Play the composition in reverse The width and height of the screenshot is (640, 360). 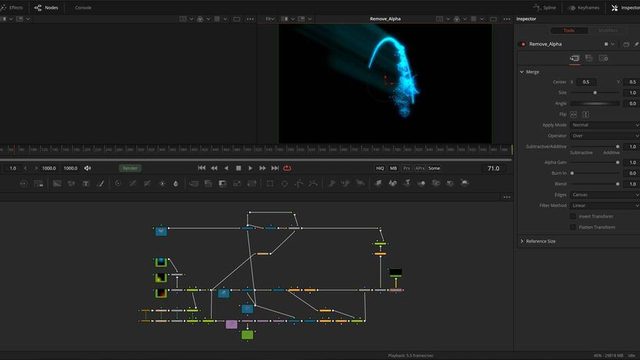coord(227,168)
